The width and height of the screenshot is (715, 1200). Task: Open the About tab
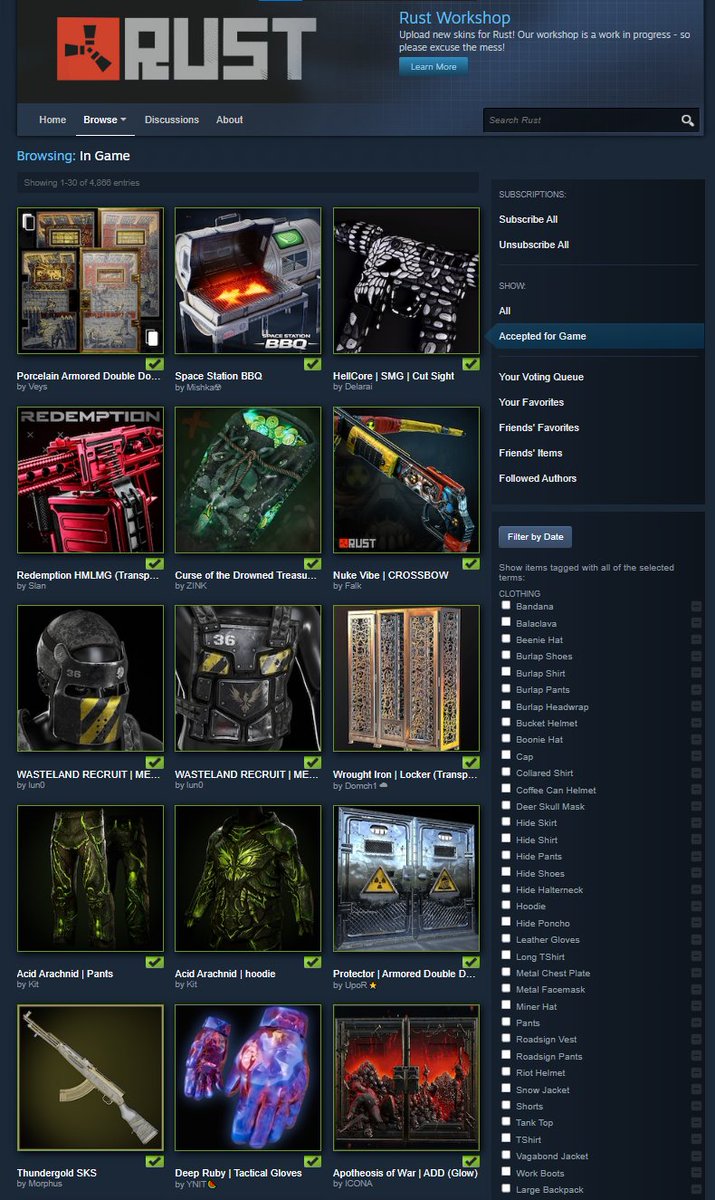tap(230, 120)
